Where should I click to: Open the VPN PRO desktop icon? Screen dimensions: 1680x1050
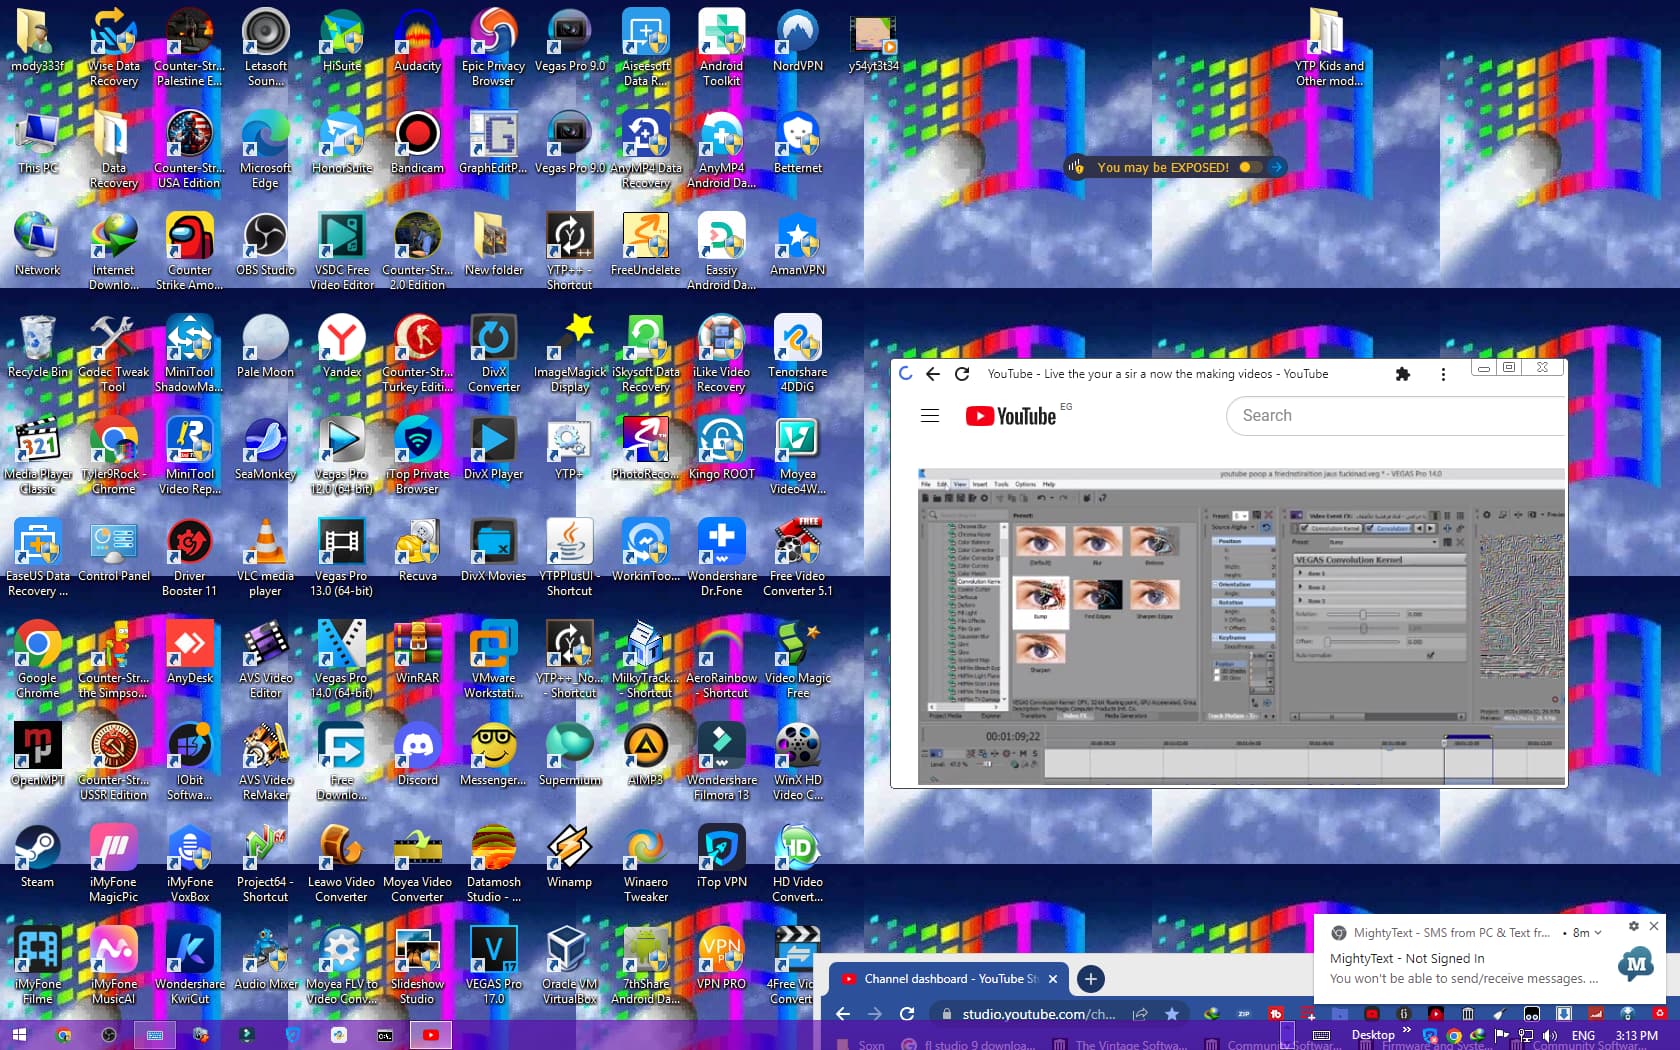pyautogui.click(x=721, y=959)
